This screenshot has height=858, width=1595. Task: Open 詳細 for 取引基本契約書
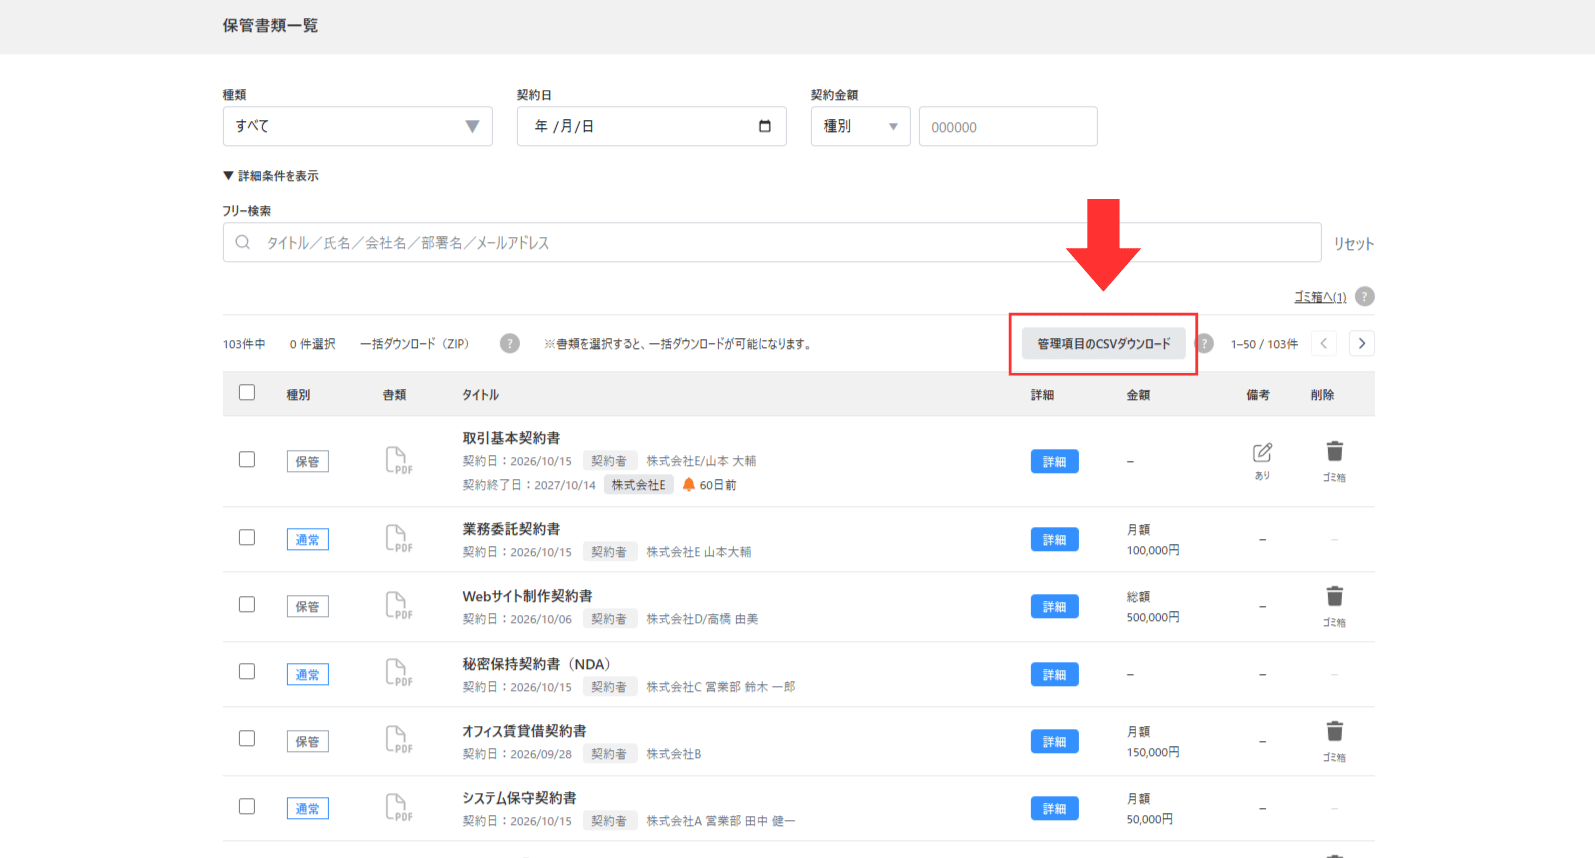pyautogui.click(x=1054, y=461)
